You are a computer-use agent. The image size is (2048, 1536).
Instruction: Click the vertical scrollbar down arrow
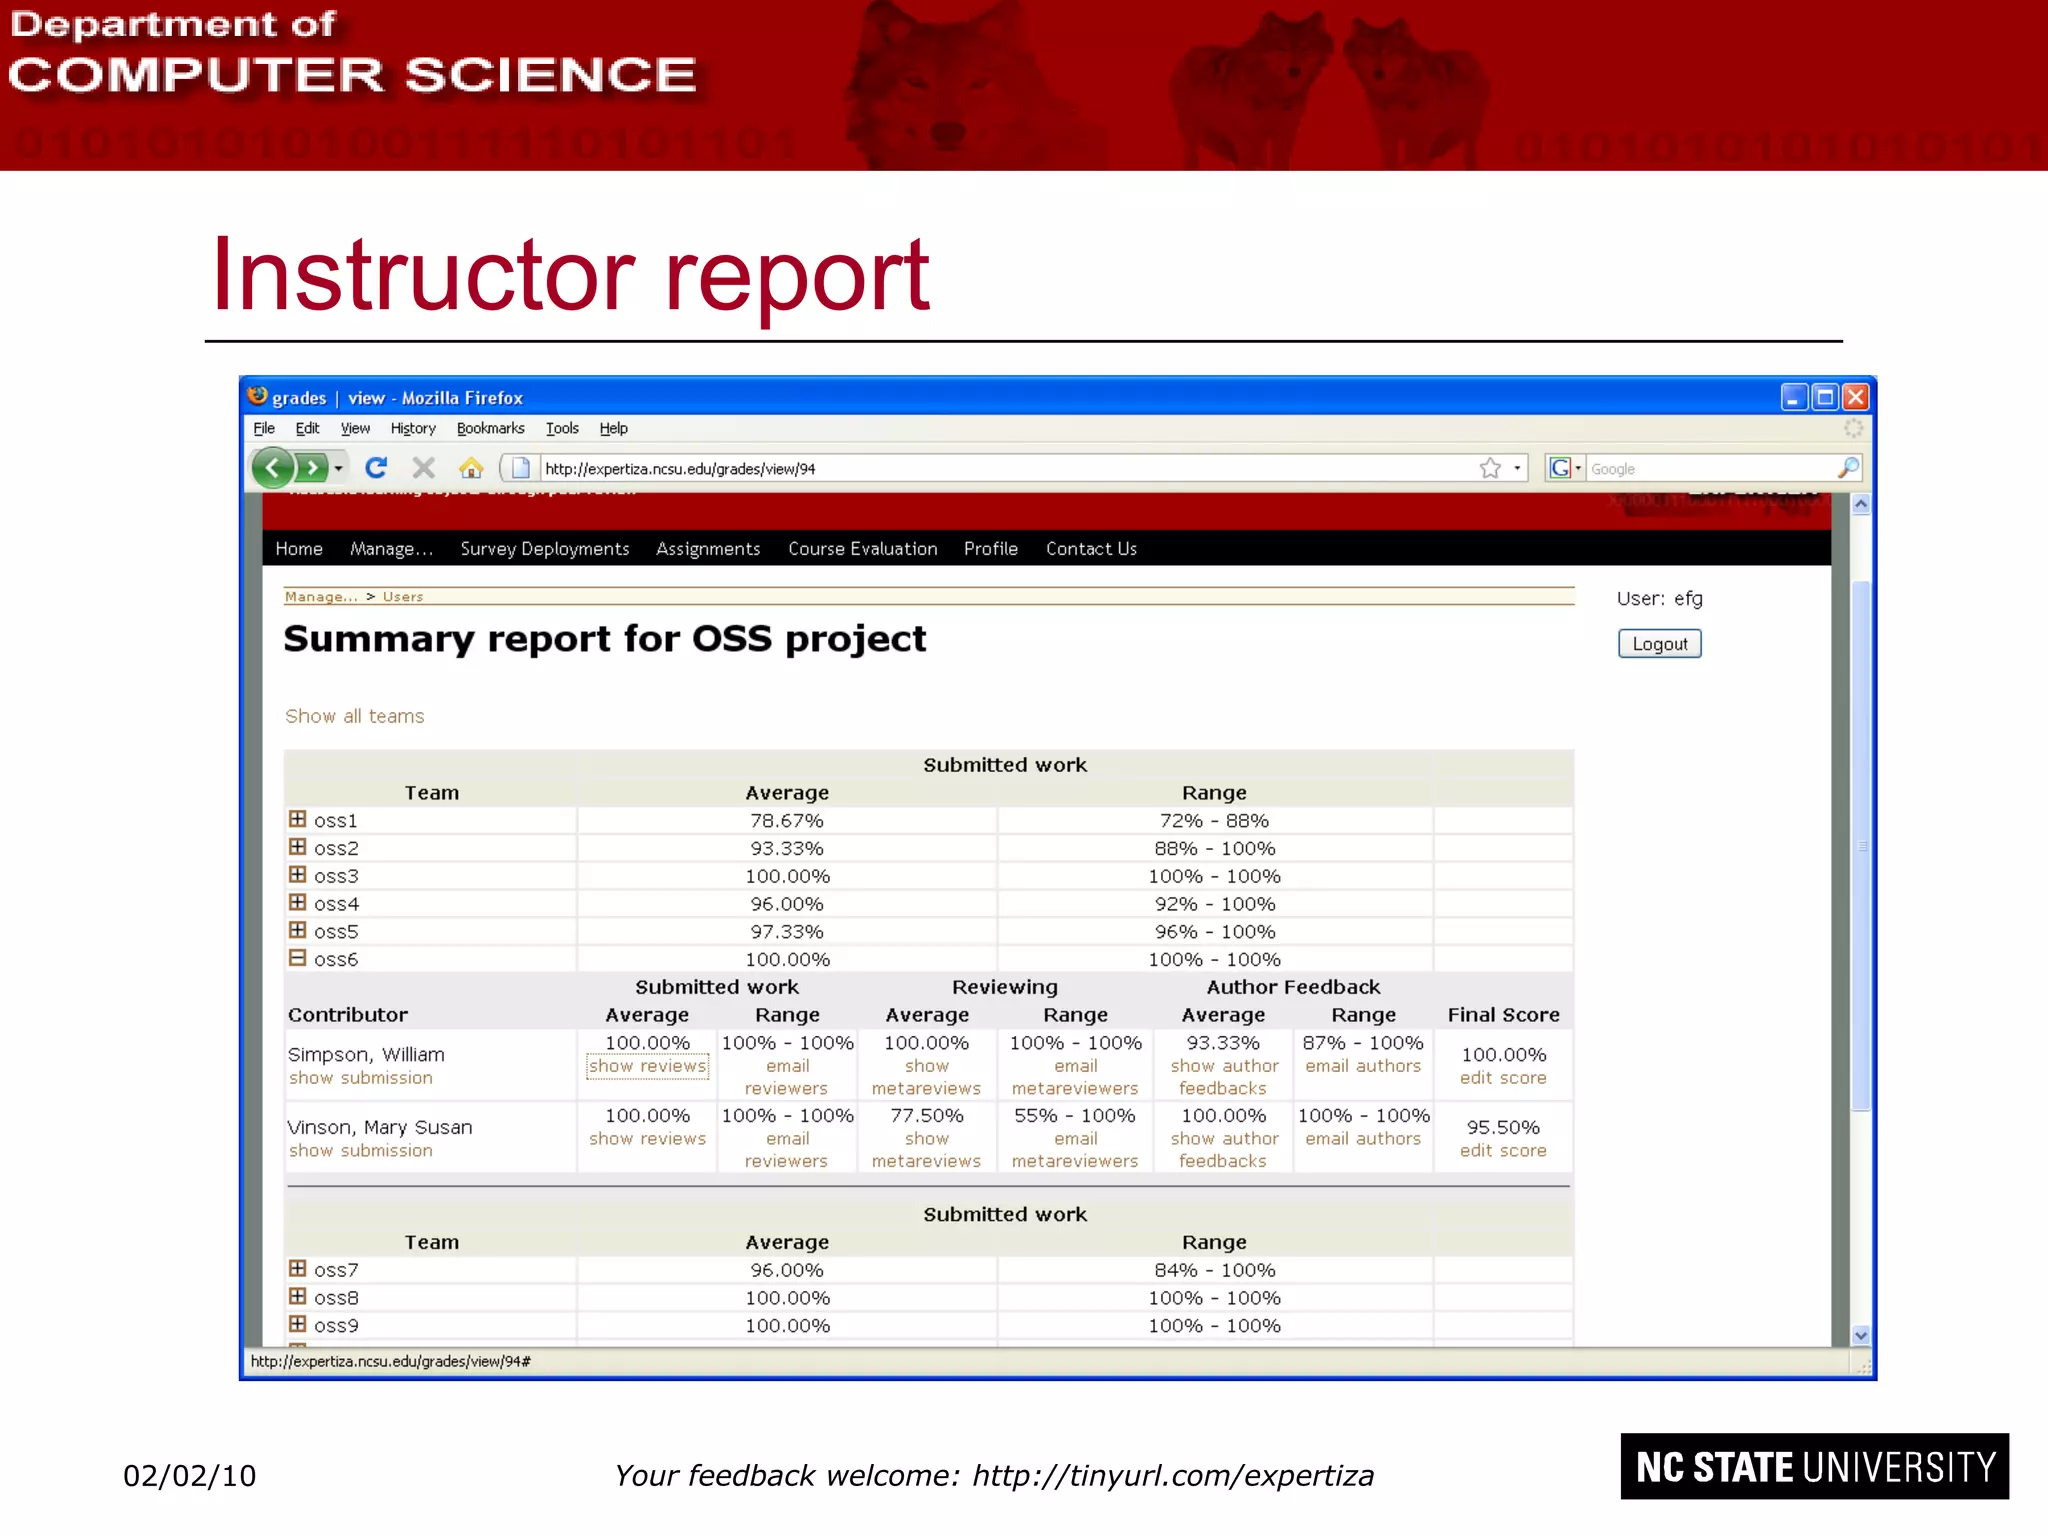point(1860,1335)
